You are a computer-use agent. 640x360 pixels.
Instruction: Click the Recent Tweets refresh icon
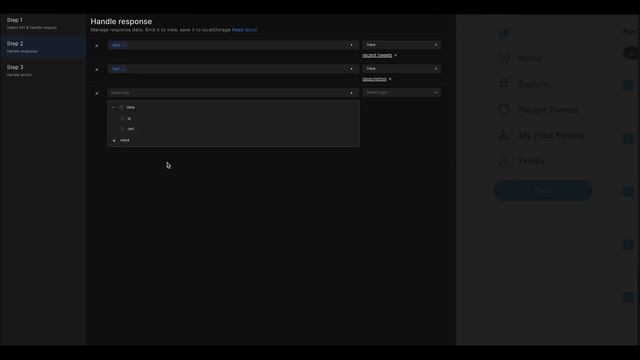[504, 110]
